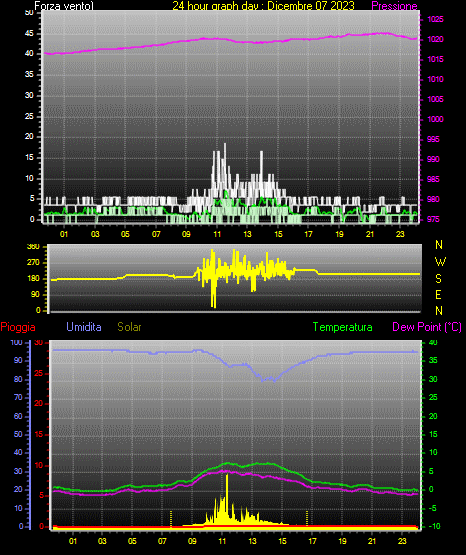This screenshot has width=466, height=555.
Task: Click hour 11 on the wind chart axis
Action: coord(217,234)
